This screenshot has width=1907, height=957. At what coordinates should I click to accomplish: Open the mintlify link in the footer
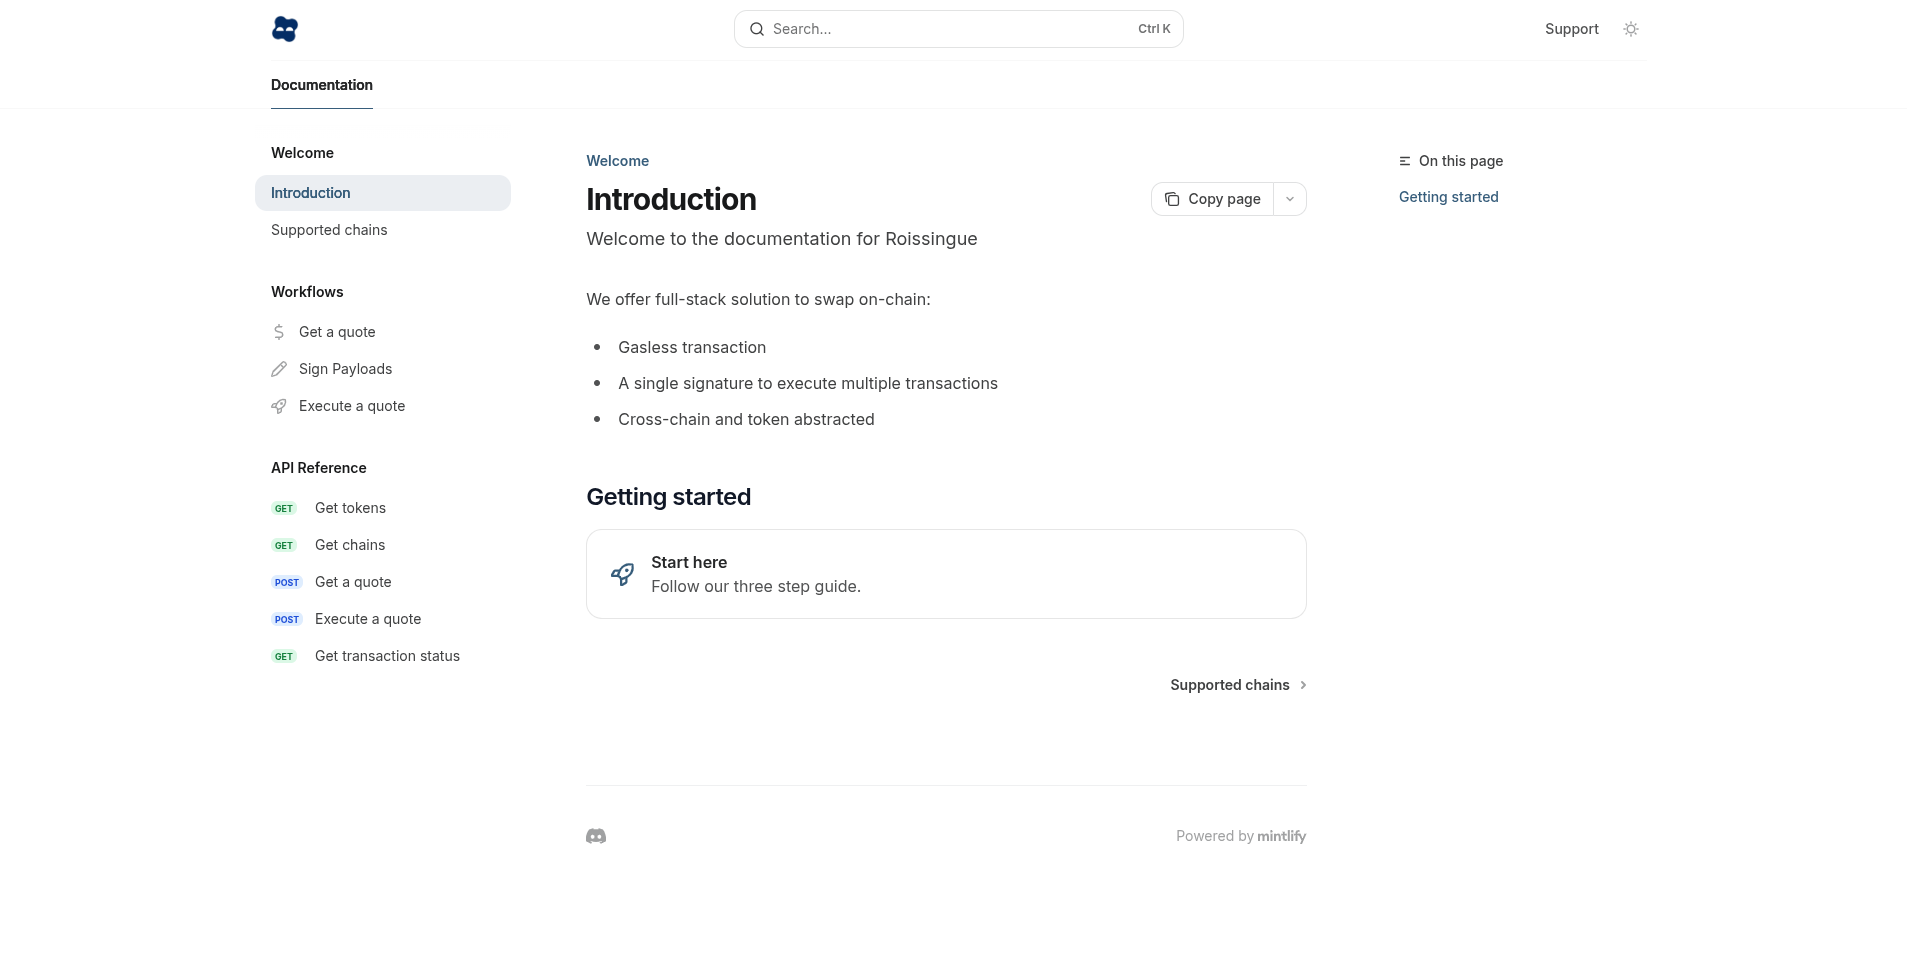[1281, 836]
